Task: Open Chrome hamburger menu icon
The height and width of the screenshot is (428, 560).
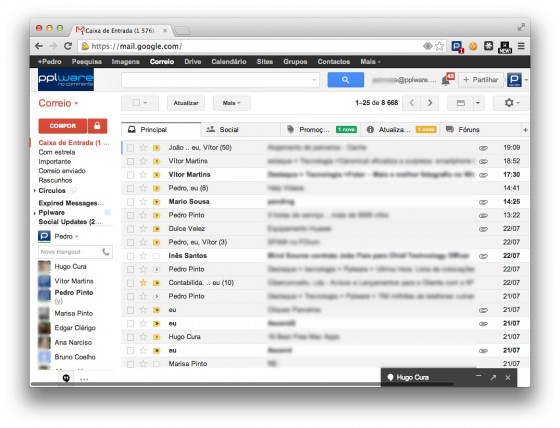Action: coord(521,46)
